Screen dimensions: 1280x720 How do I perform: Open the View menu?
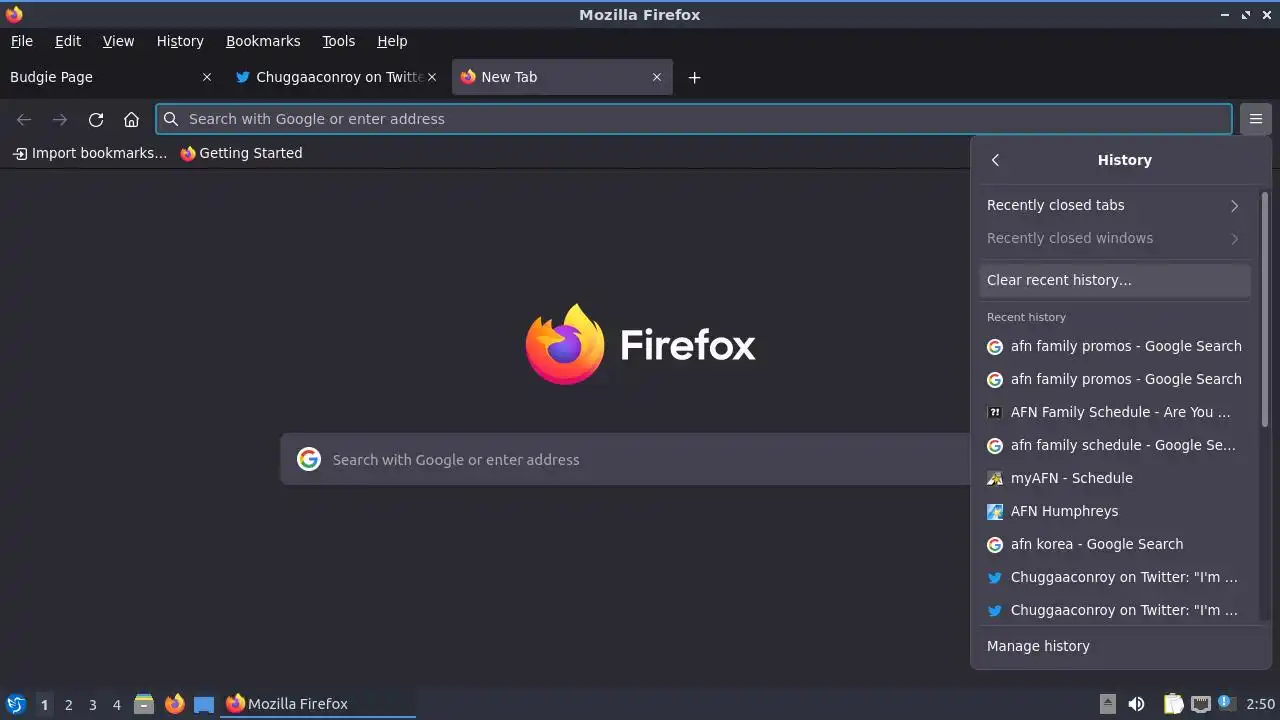click(118, 41)
